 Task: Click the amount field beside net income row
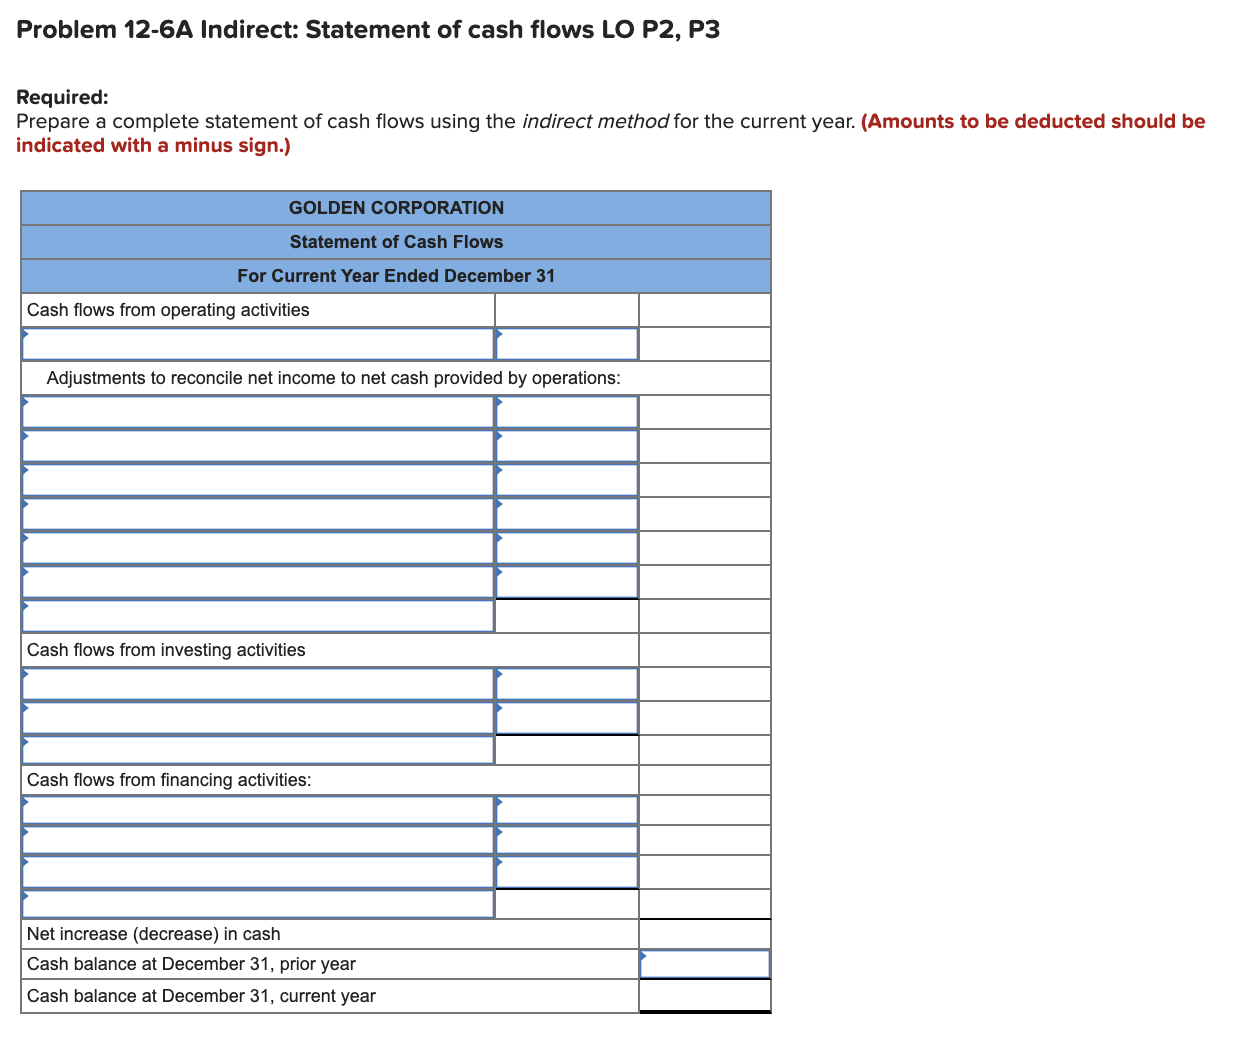point(566,343)
